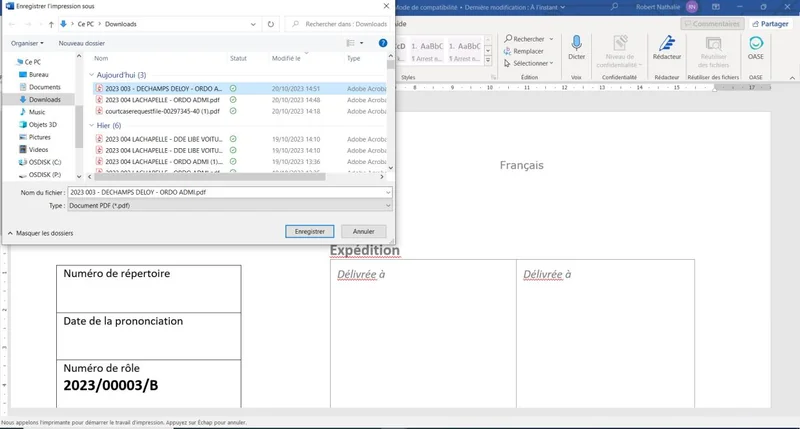The width and height of the screenshot is (800, 429).
Task: Click the Robert Nathalie account avatar
Action: pyautogui.click(x=692, y=7)
